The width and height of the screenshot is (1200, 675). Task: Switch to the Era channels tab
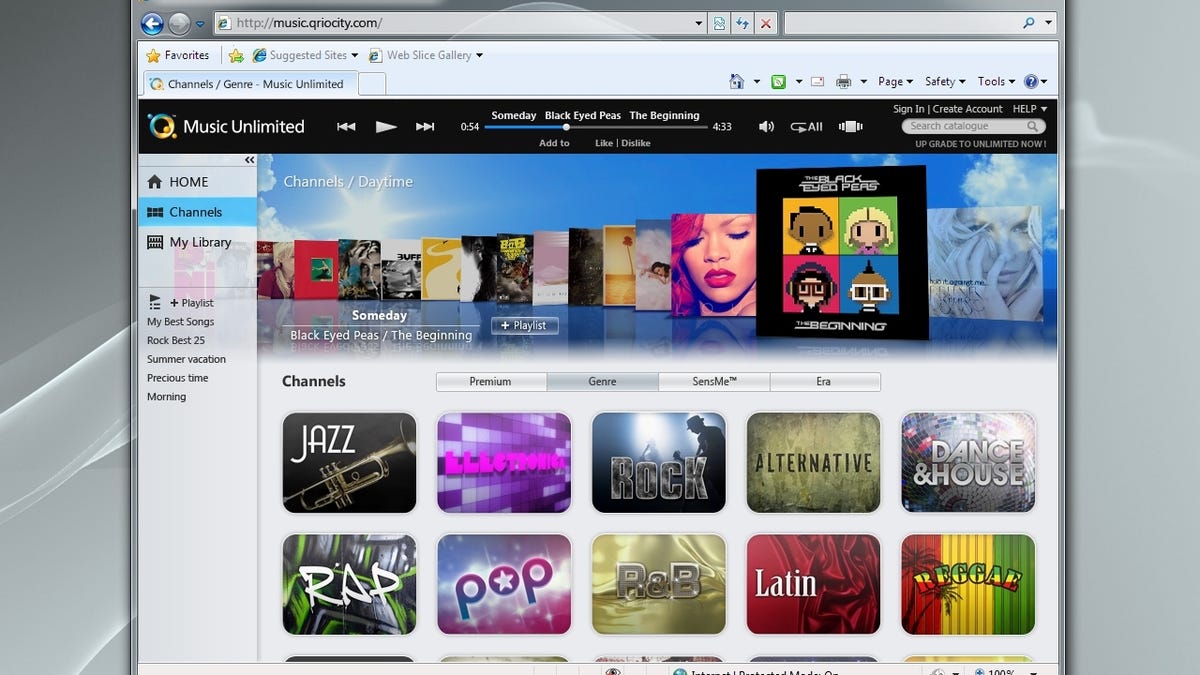[x=824, y=381]
